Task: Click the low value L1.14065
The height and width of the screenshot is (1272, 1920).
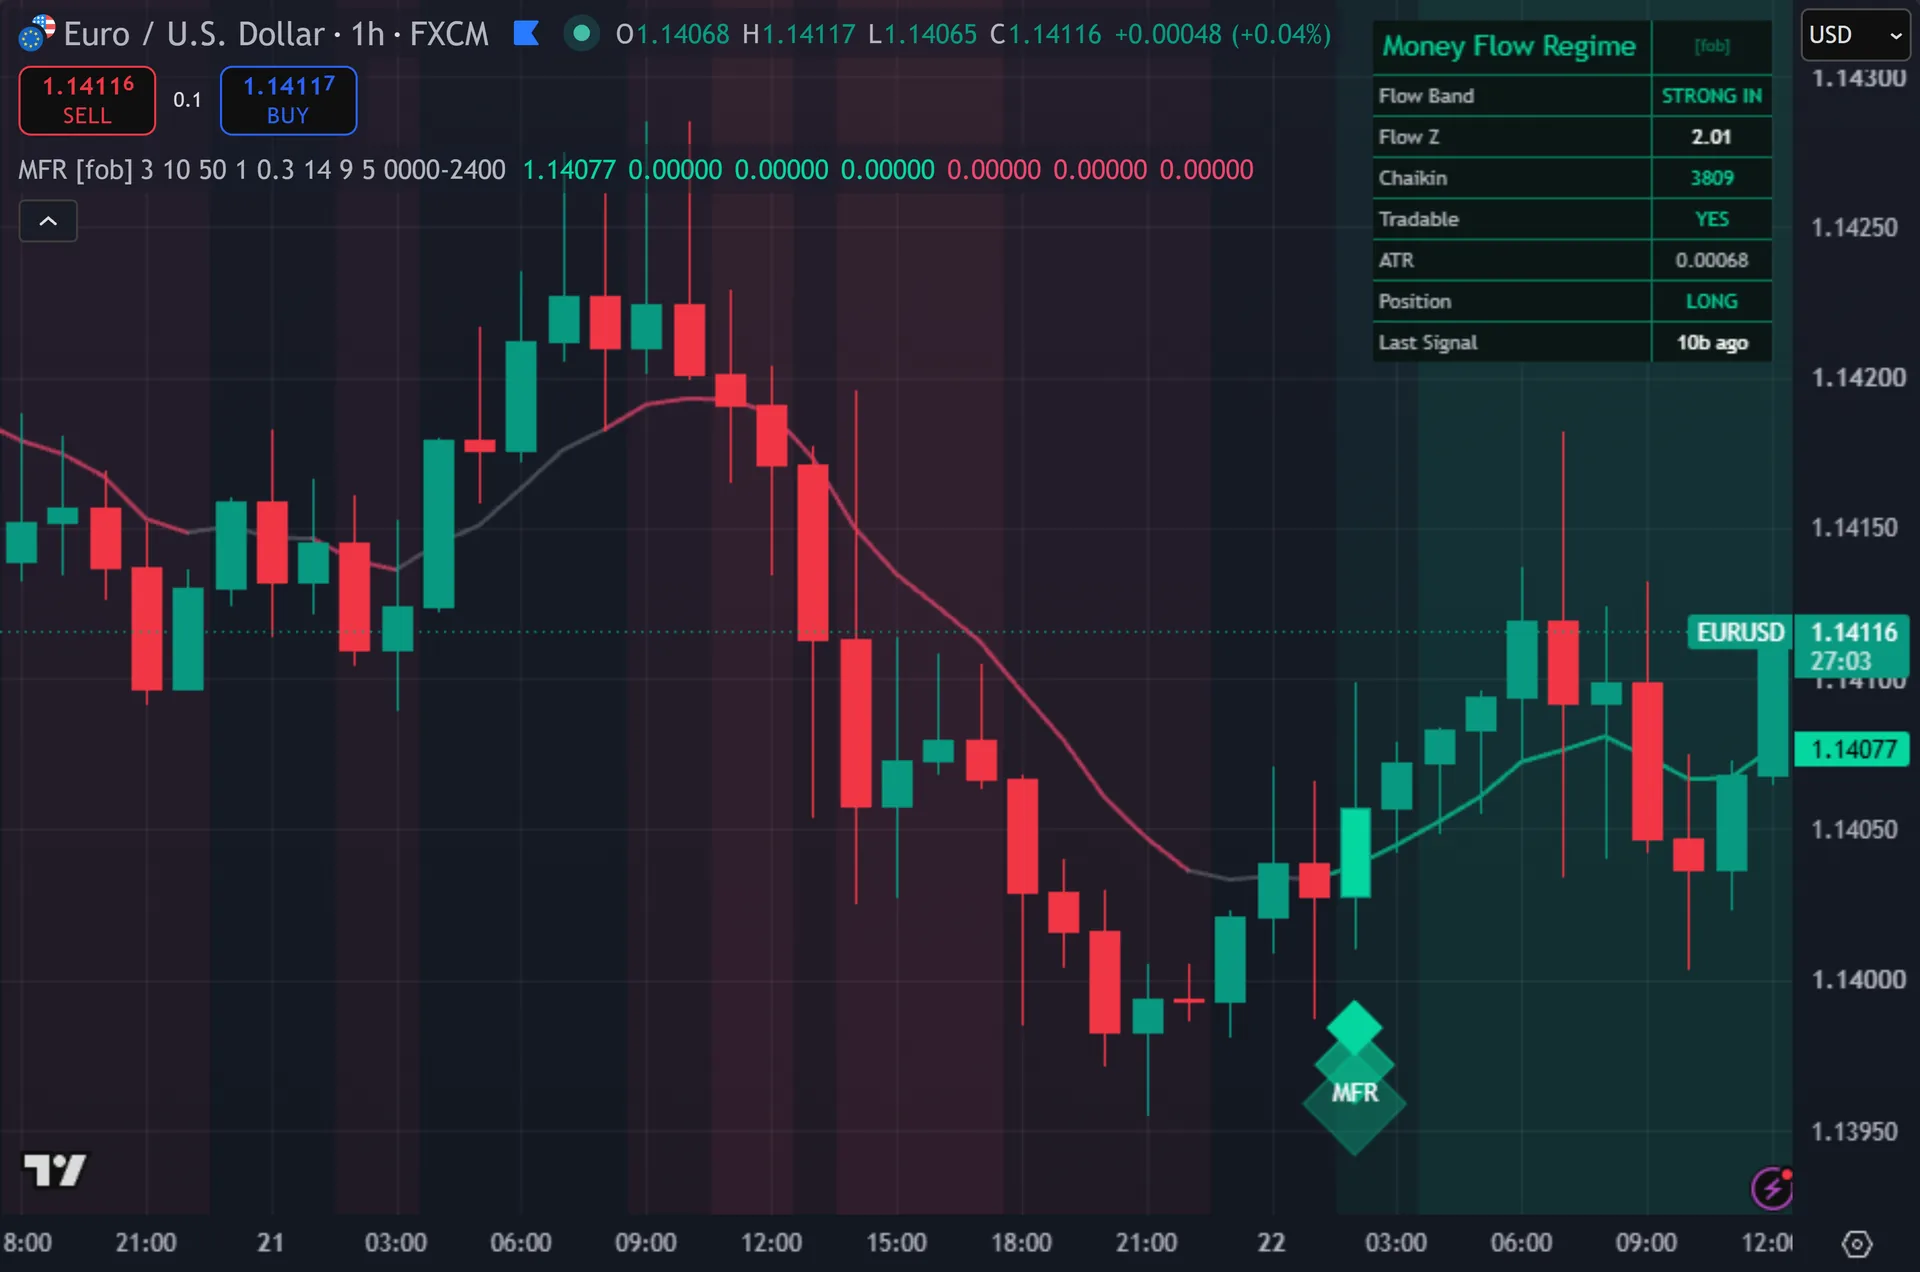Action: [922, 35]
